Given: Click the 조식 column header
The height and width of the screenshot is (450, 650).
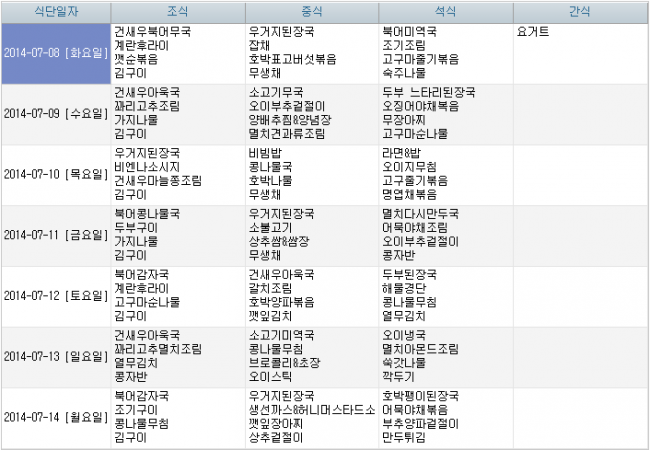Looking at the screenshot, I should [x=176, y=11].
